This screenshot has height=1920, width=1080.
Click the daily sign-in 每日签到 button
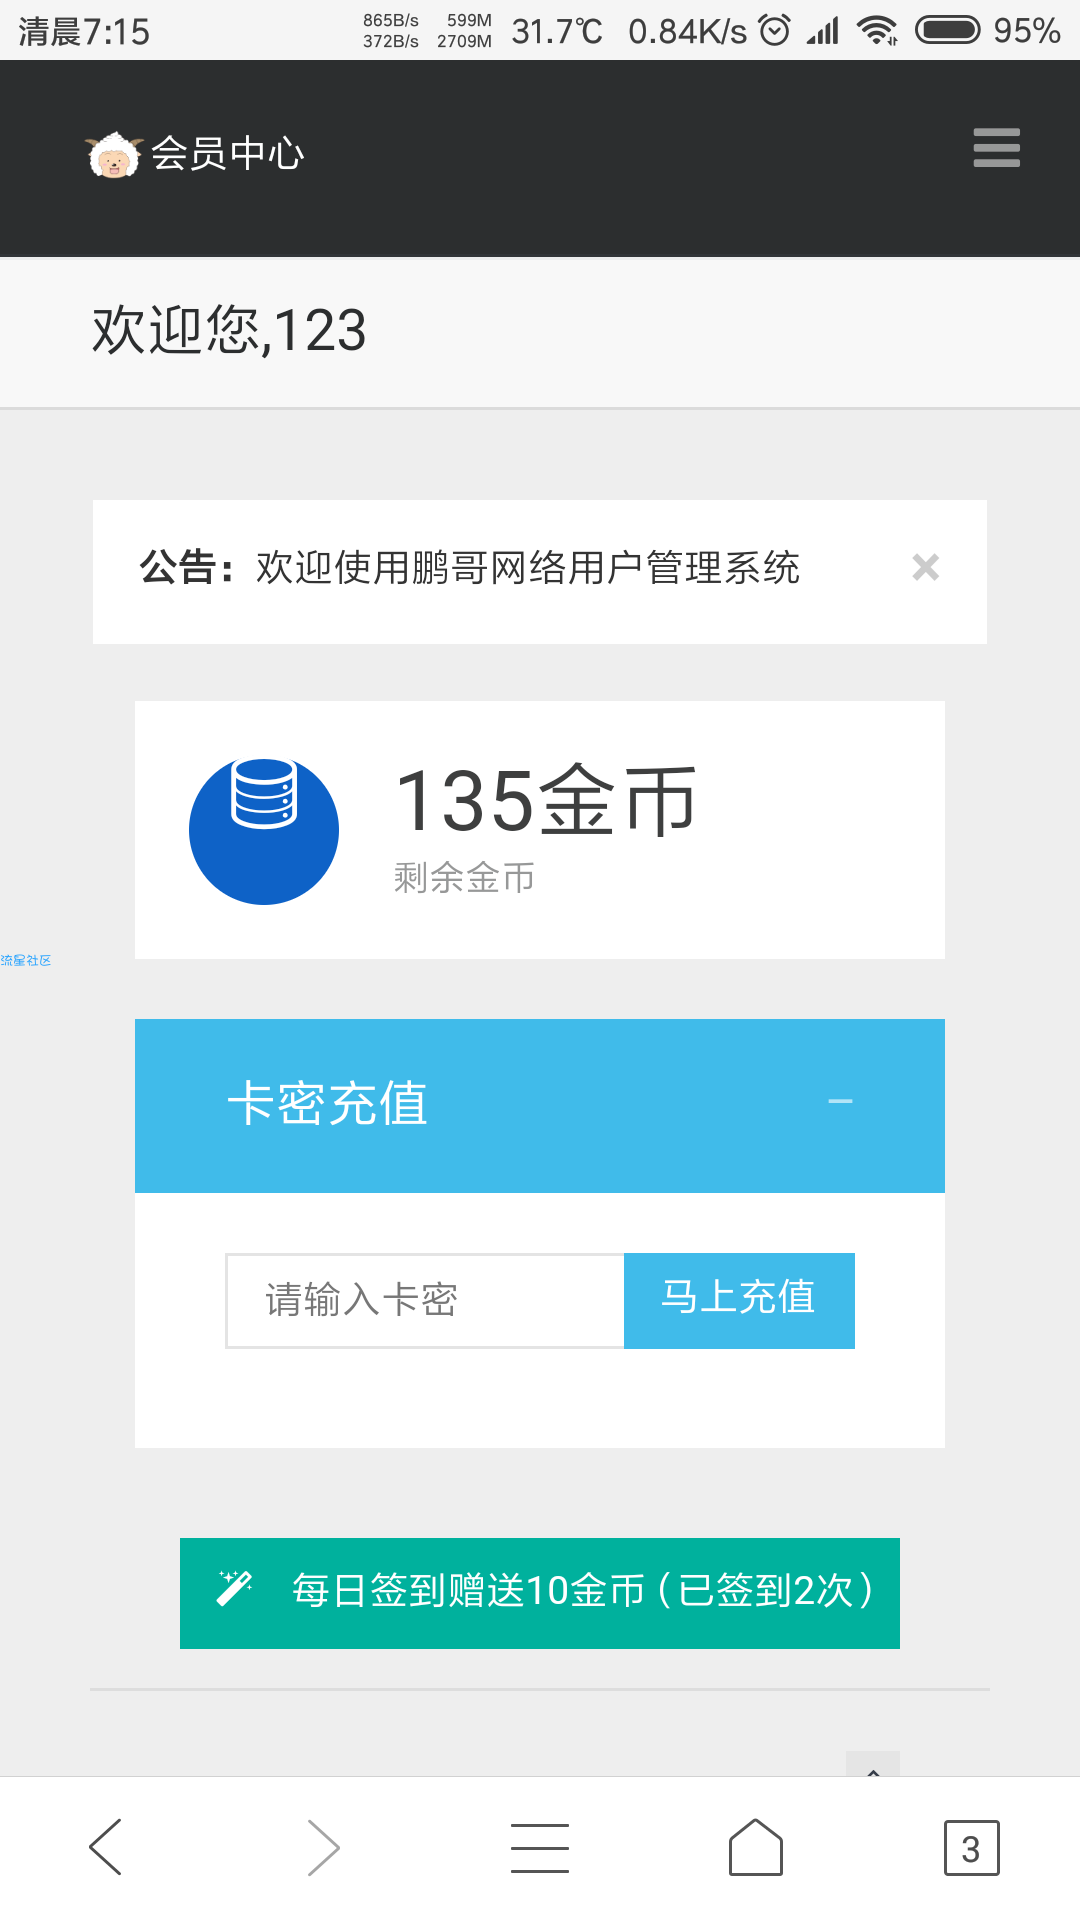(540, 1592)
